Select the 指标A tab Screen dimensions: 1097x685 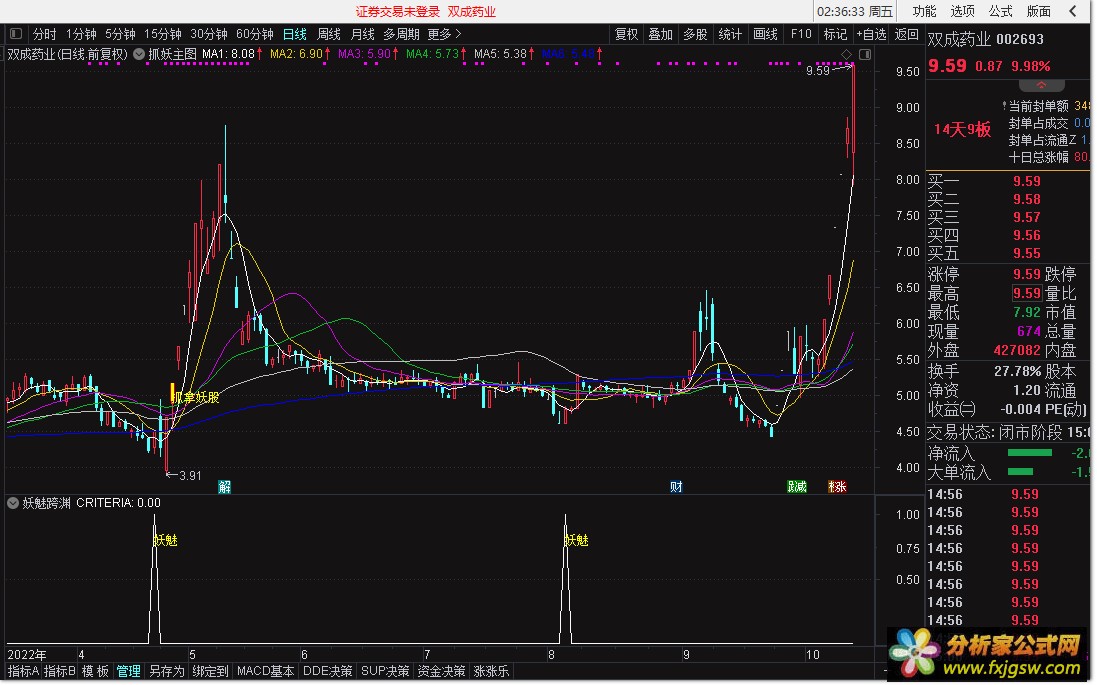[x=24, y=671]
